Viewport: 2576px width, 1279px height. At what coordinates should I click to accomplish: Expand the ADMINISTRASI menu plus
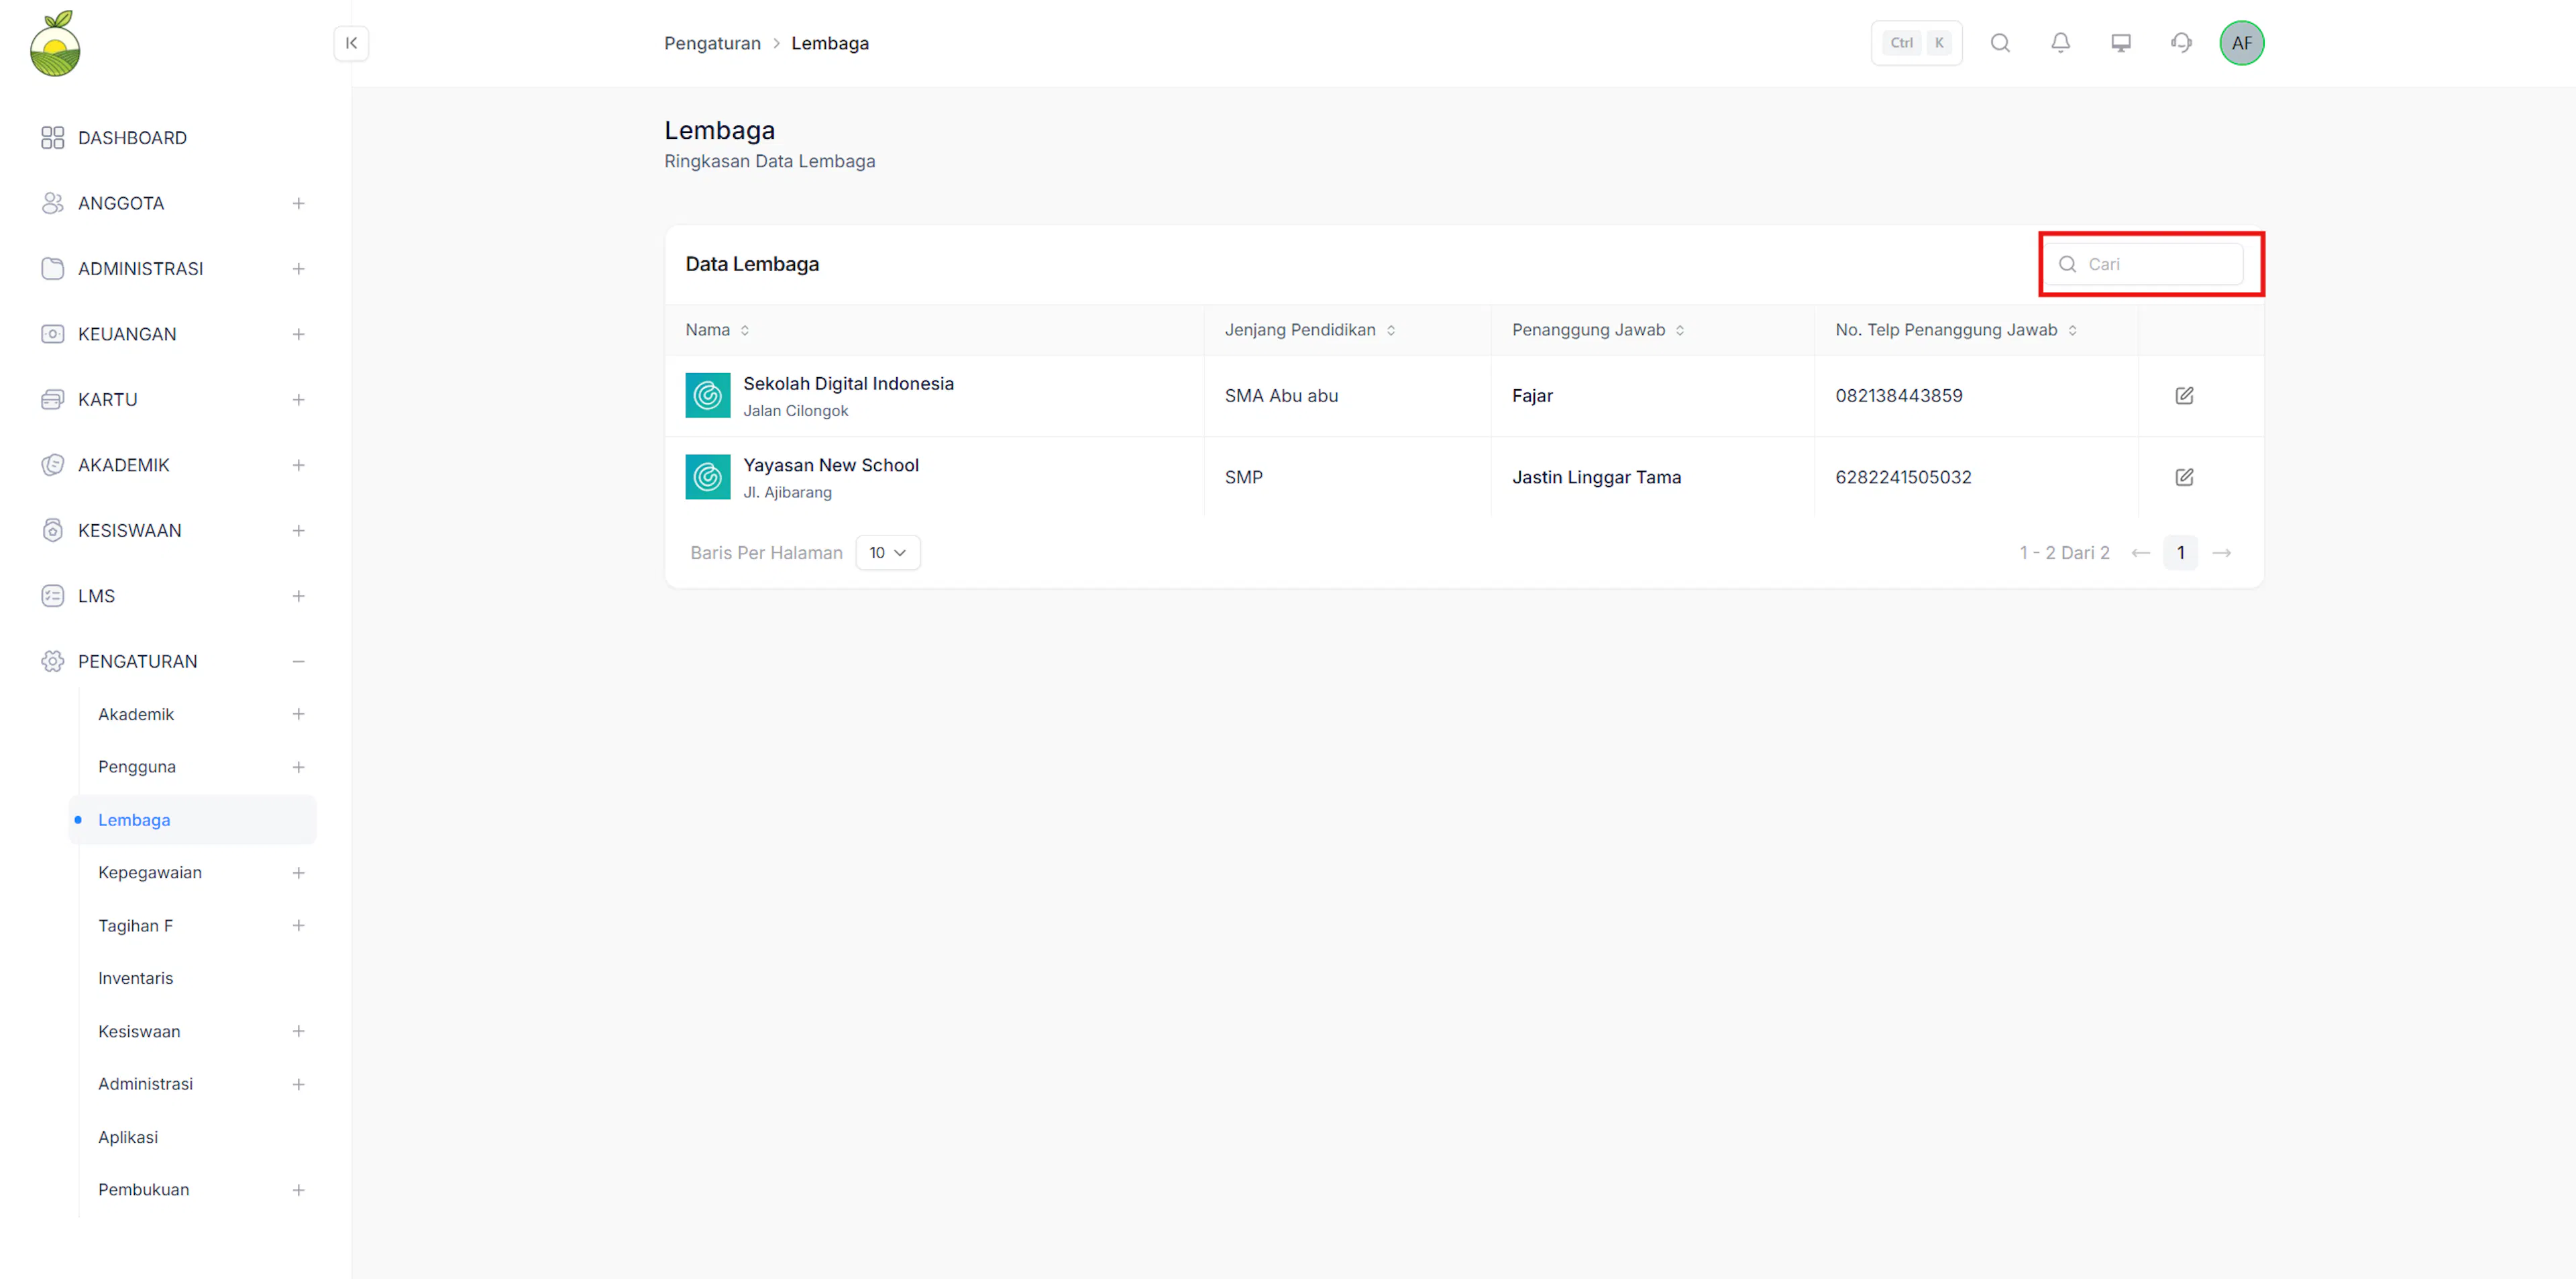click(298, 269)
